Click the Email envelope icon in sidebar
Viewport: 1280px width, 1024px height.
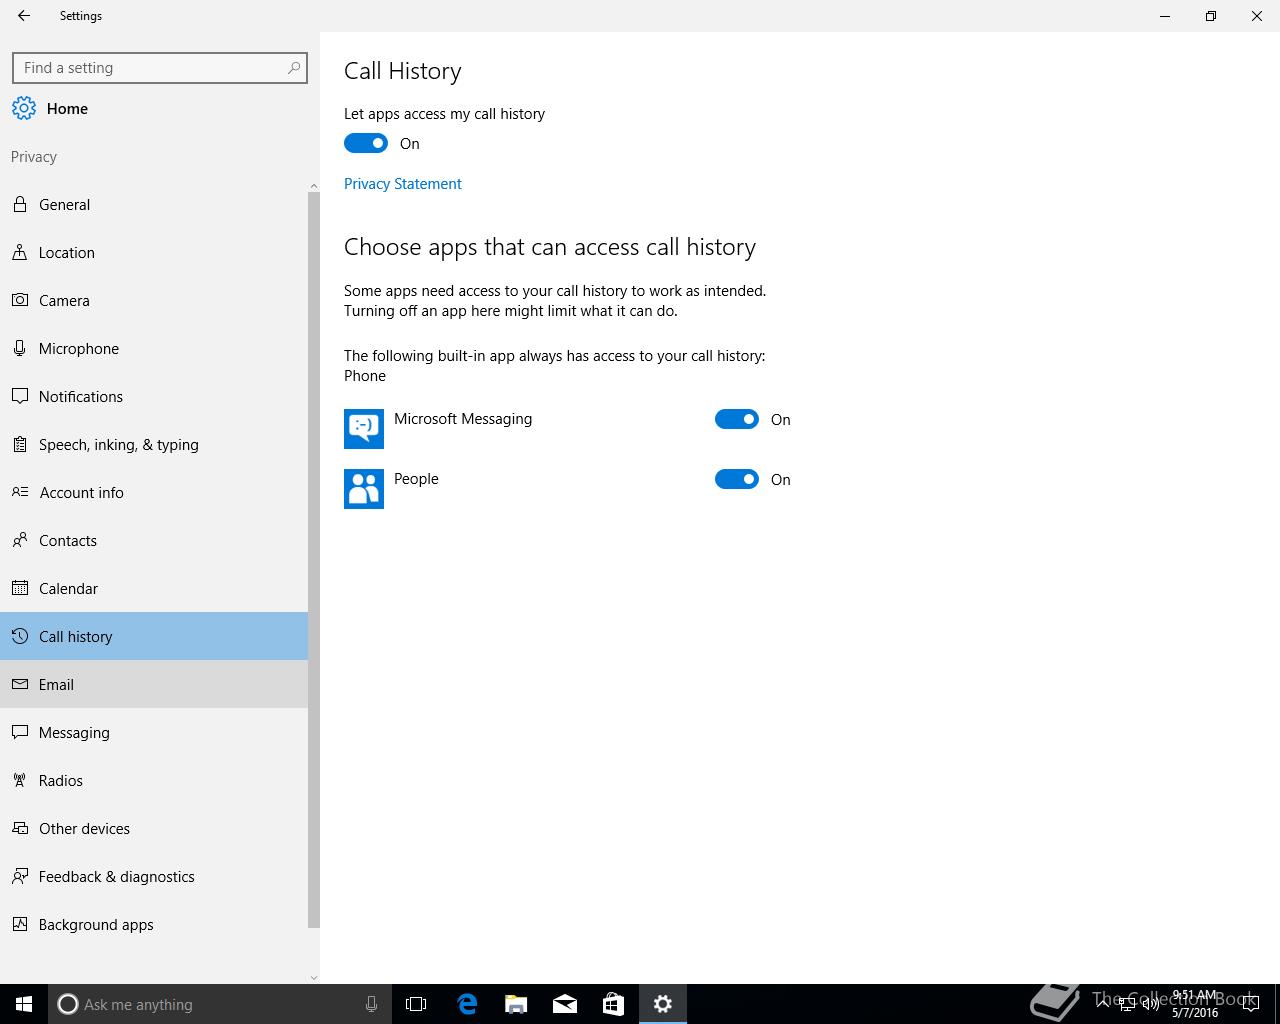[x=20, y=684]
